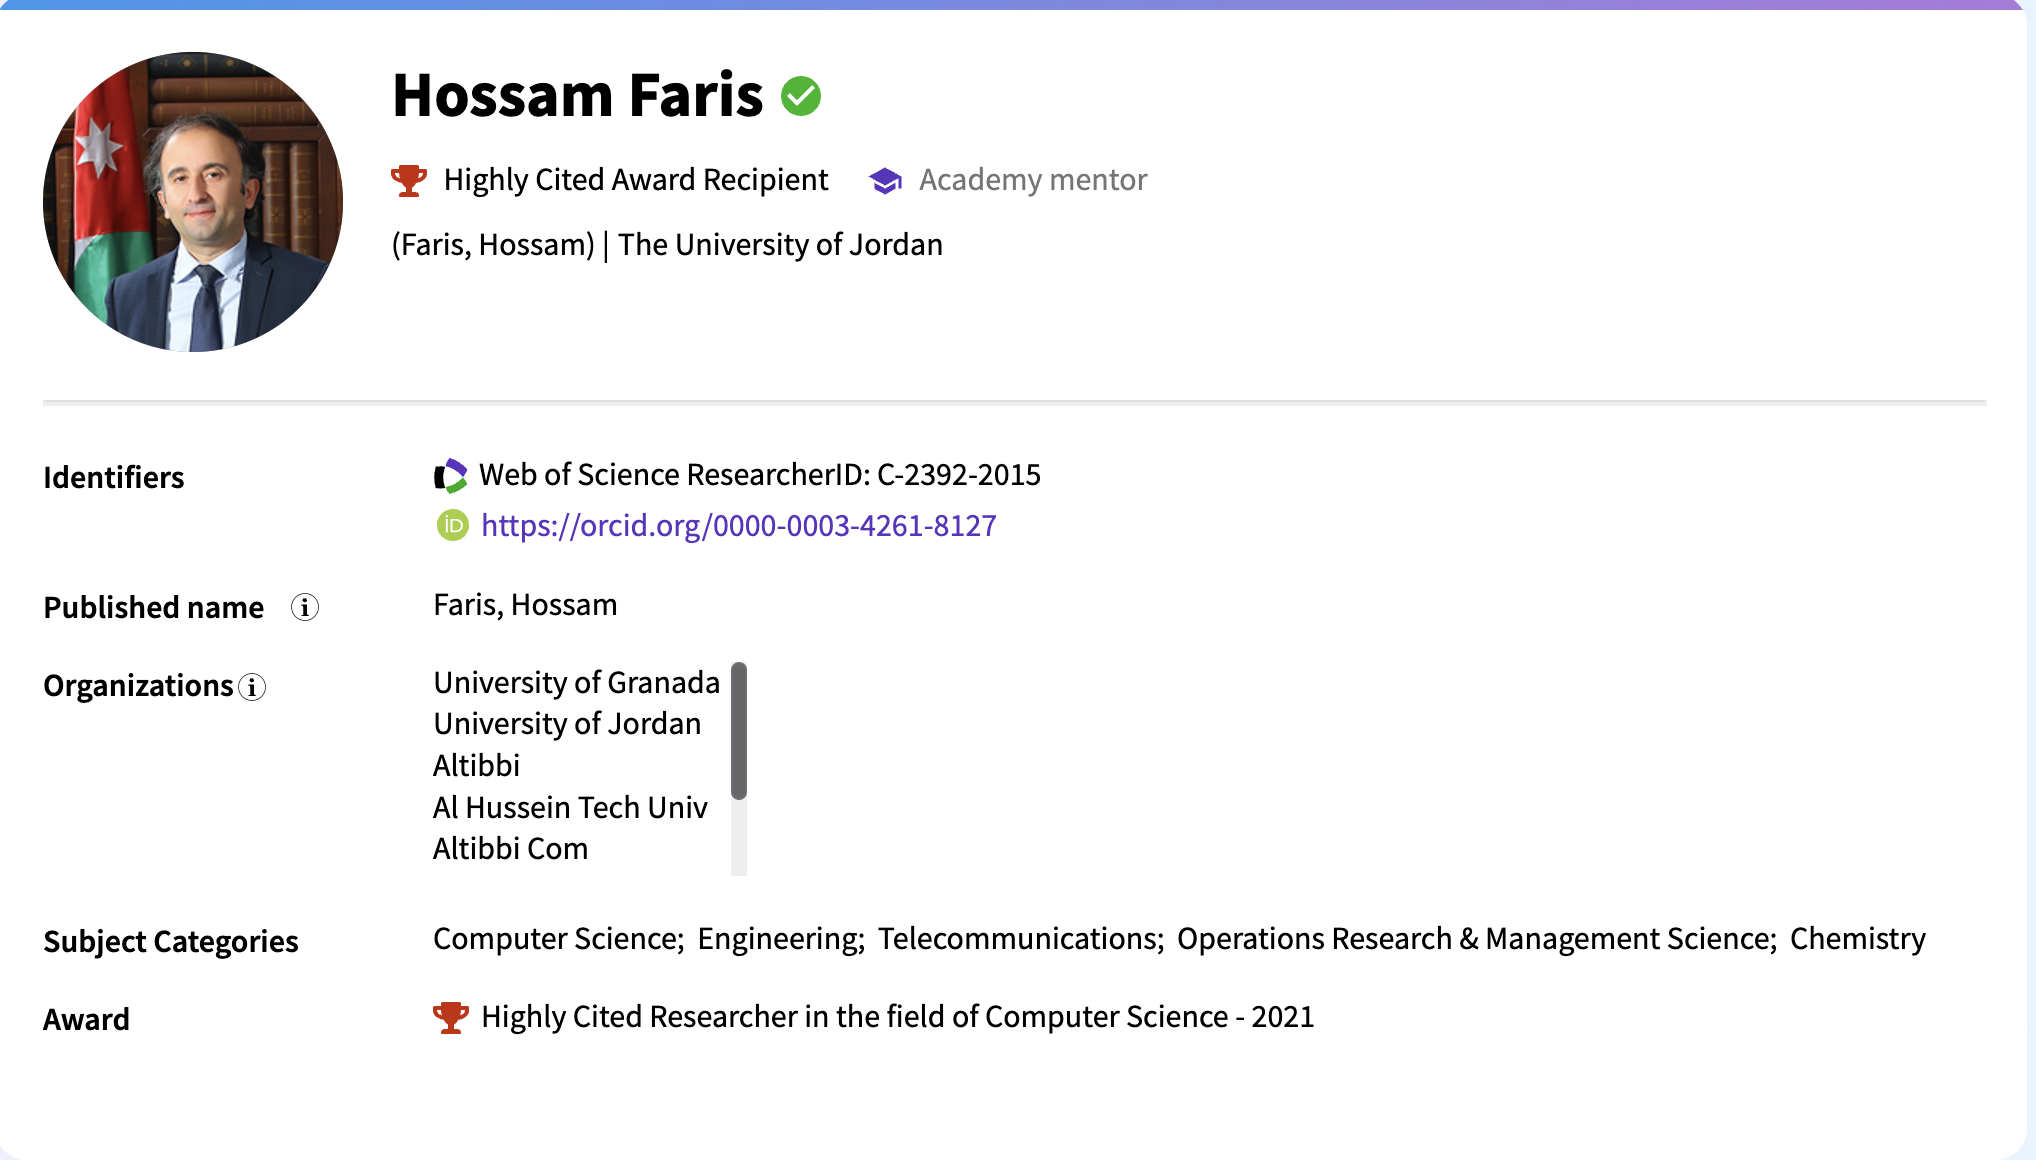Click the green verified checkmark badge
The image size is (2036, 1160).
800,97
